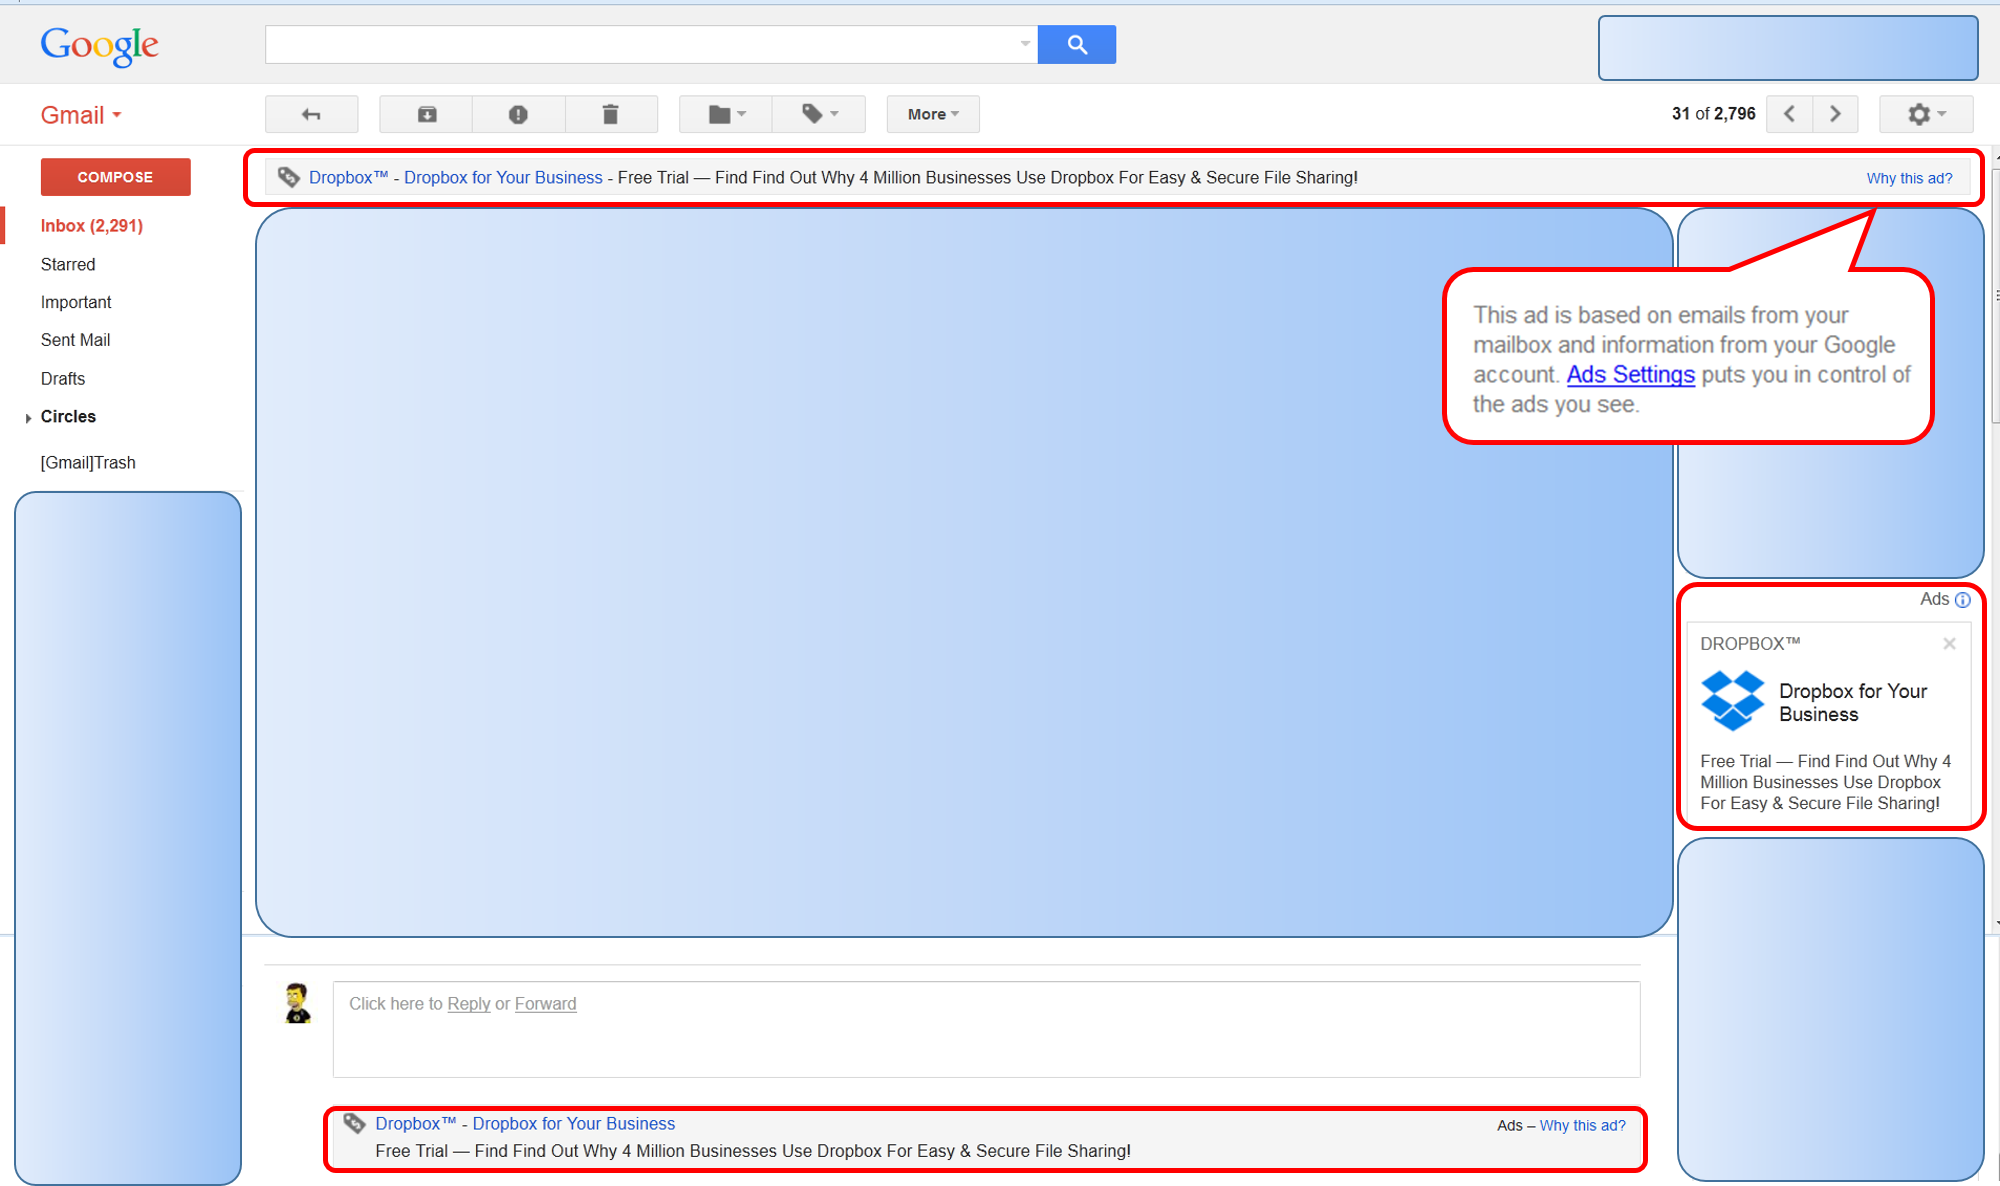Image resolution: width=2000 pixels, height=1186 pixels.
Task: Open search options dropdown arrow in search box
Action: pyautogui.click(x=1025, y=44)
